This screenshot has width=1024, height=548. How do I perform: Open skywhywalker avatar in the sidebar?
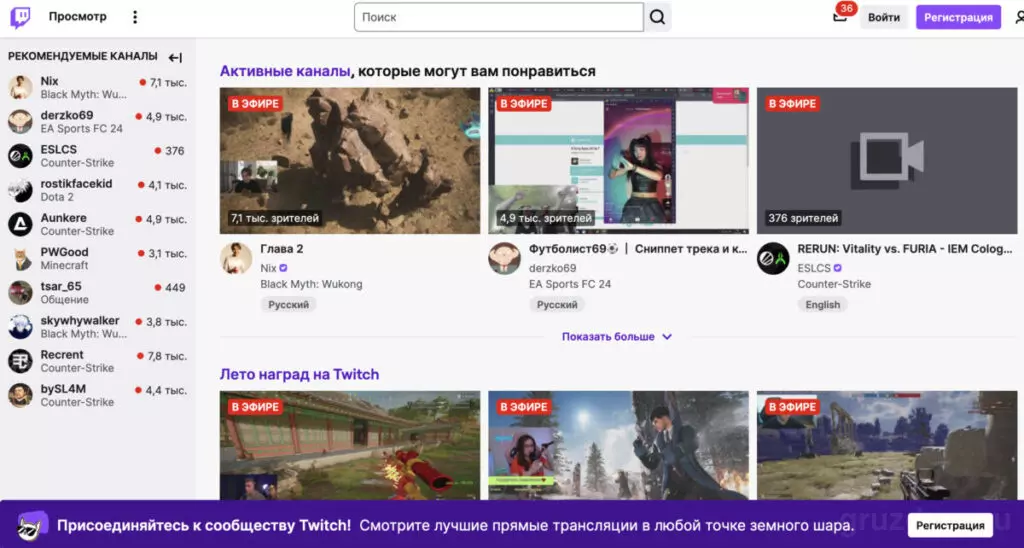20,327
